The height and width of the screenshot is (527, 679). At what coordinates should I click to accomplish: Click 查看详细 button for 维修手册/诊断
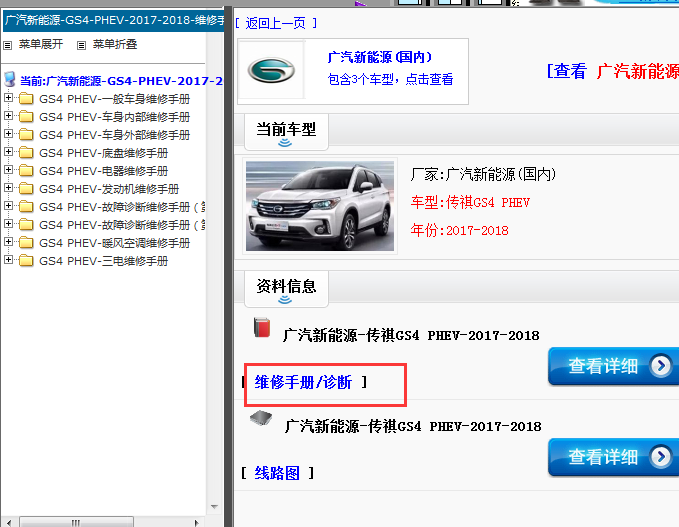[614, 366]
